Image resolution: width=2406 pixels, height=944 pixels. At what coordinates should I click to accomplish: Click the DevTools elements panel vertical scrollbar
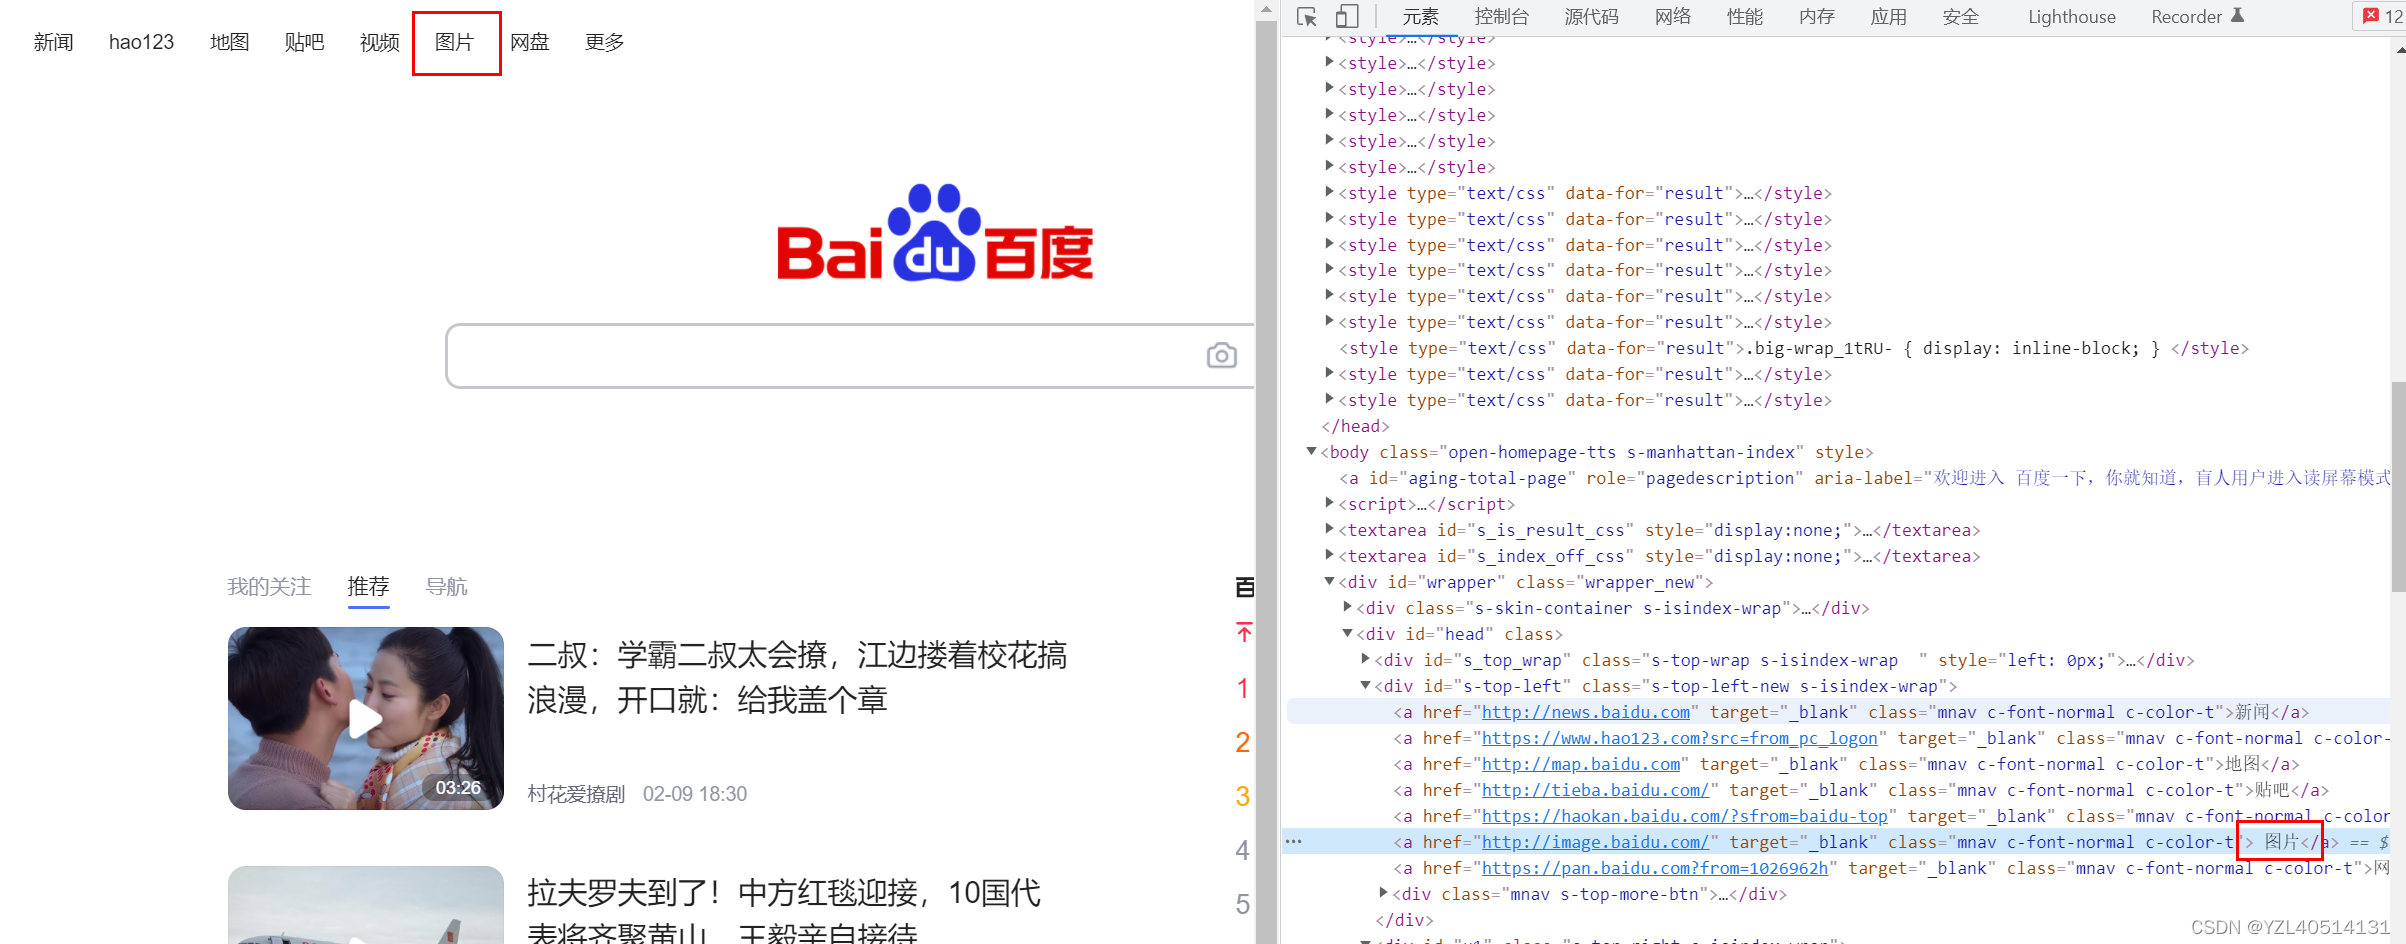2398,486
